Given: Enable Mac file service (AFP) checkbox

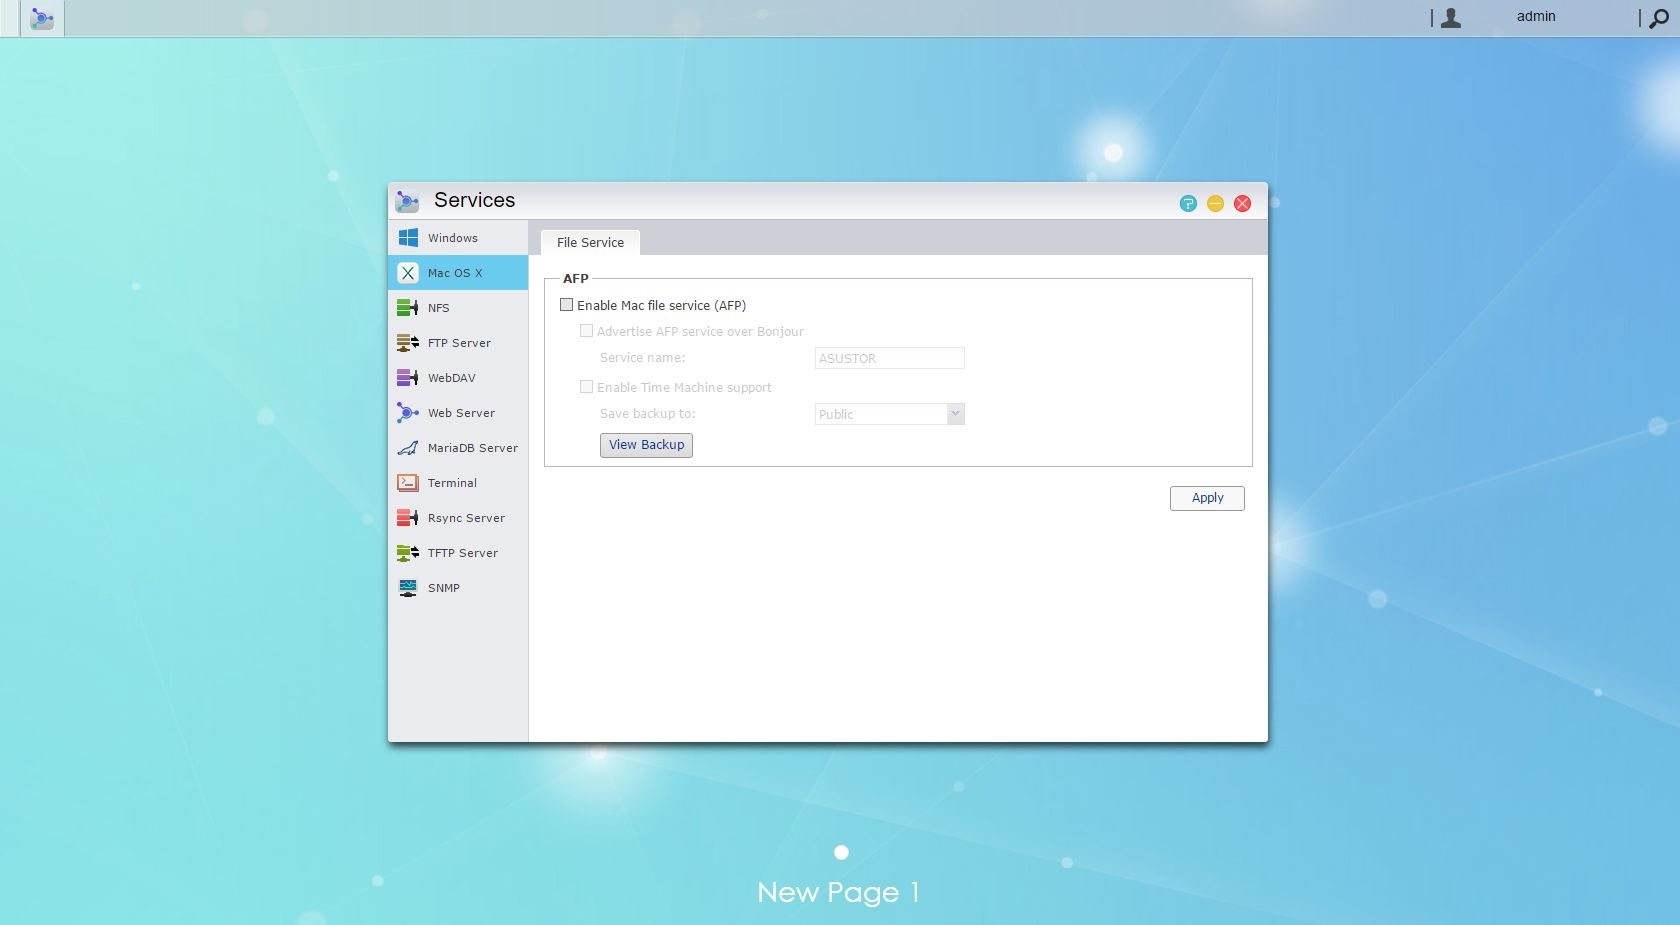Looking at the screenshot, I should [567, 305].
